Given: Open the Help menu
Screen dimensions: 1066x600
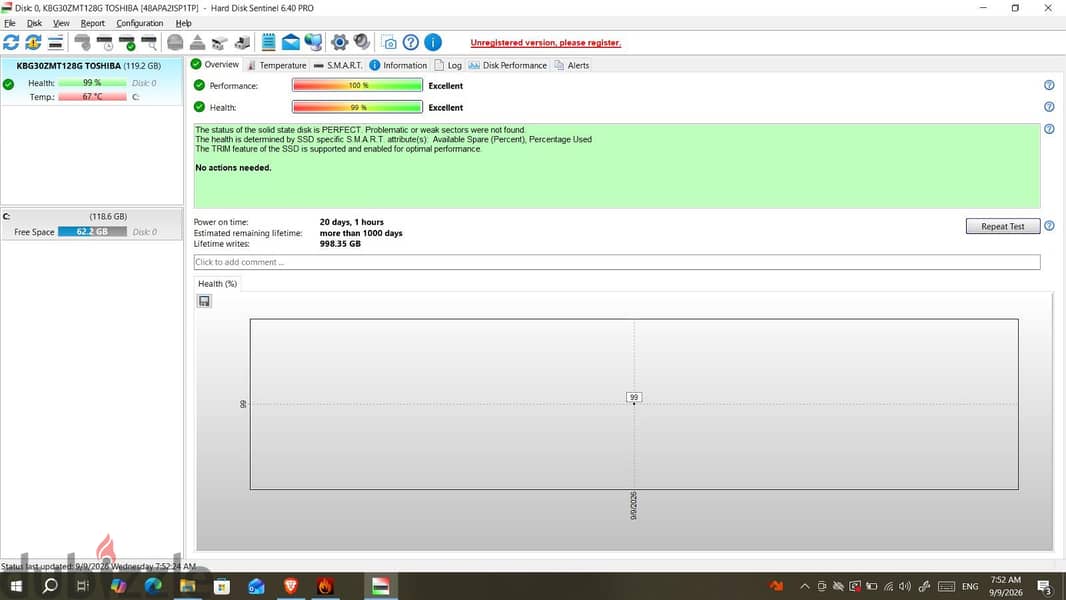Looking at the screenshot, I should [x=184, y=23].
